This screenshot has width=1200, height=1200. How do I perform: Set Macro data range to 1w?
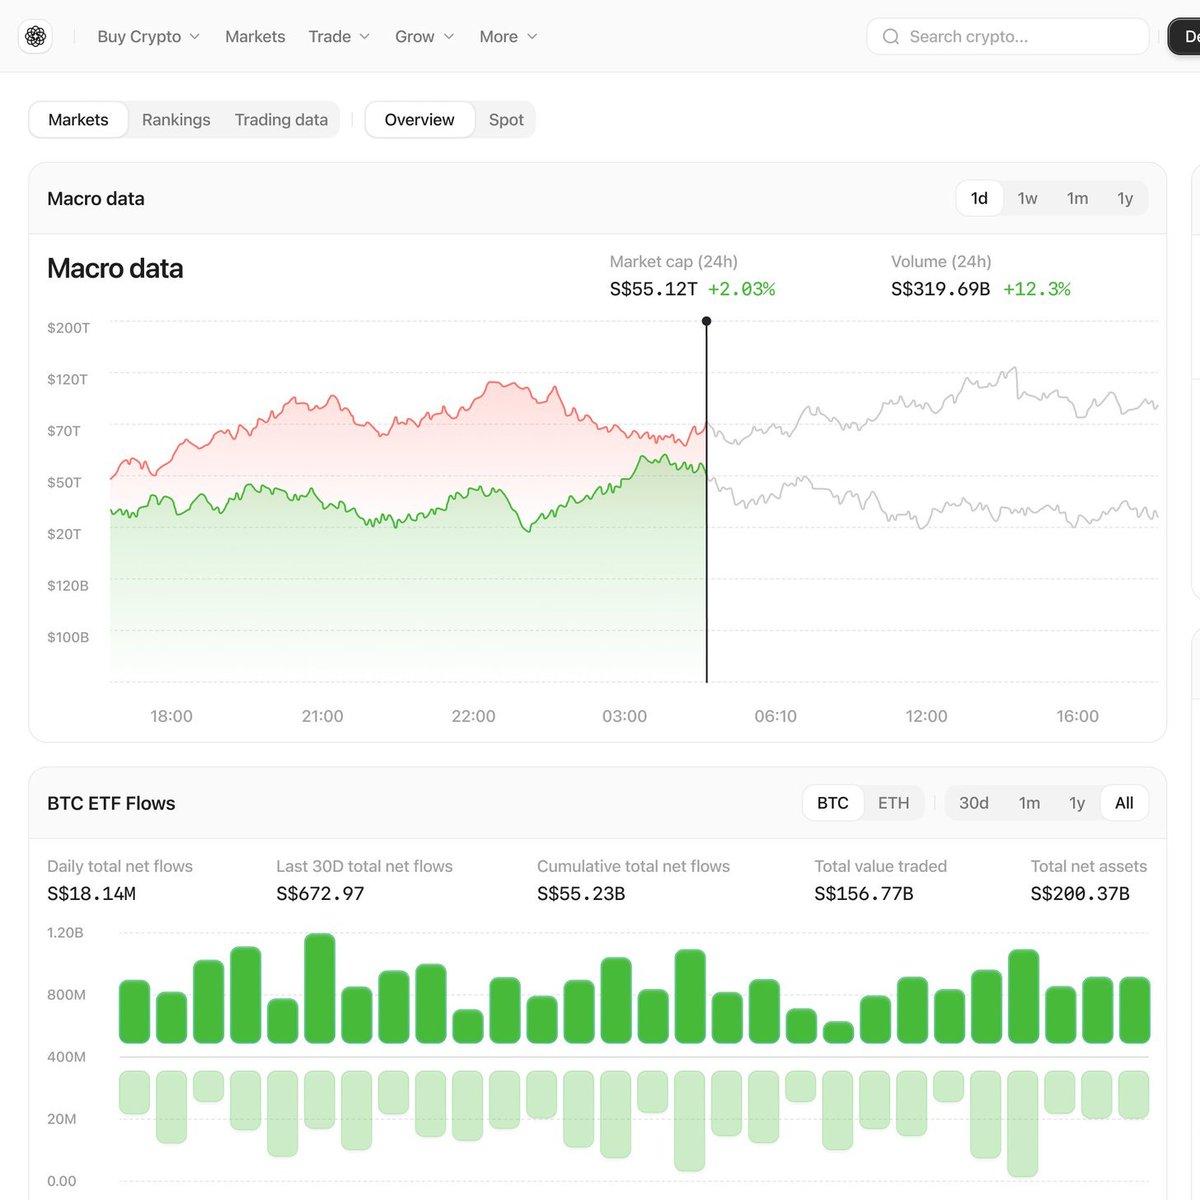click(x=1027, y=198)
